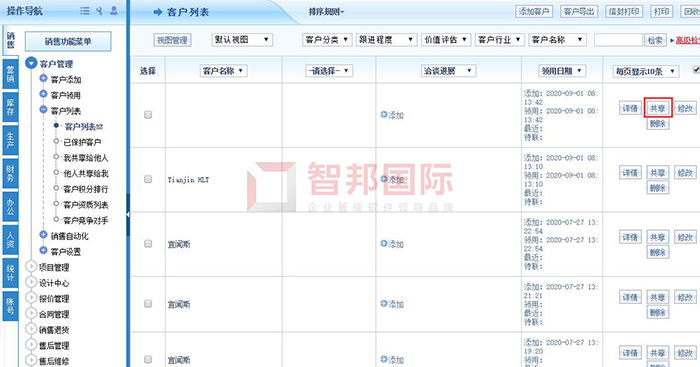The width and height of the screenshot is (700, 367).
Task: Click the 销售功能菜单 button
Action: 68,42
